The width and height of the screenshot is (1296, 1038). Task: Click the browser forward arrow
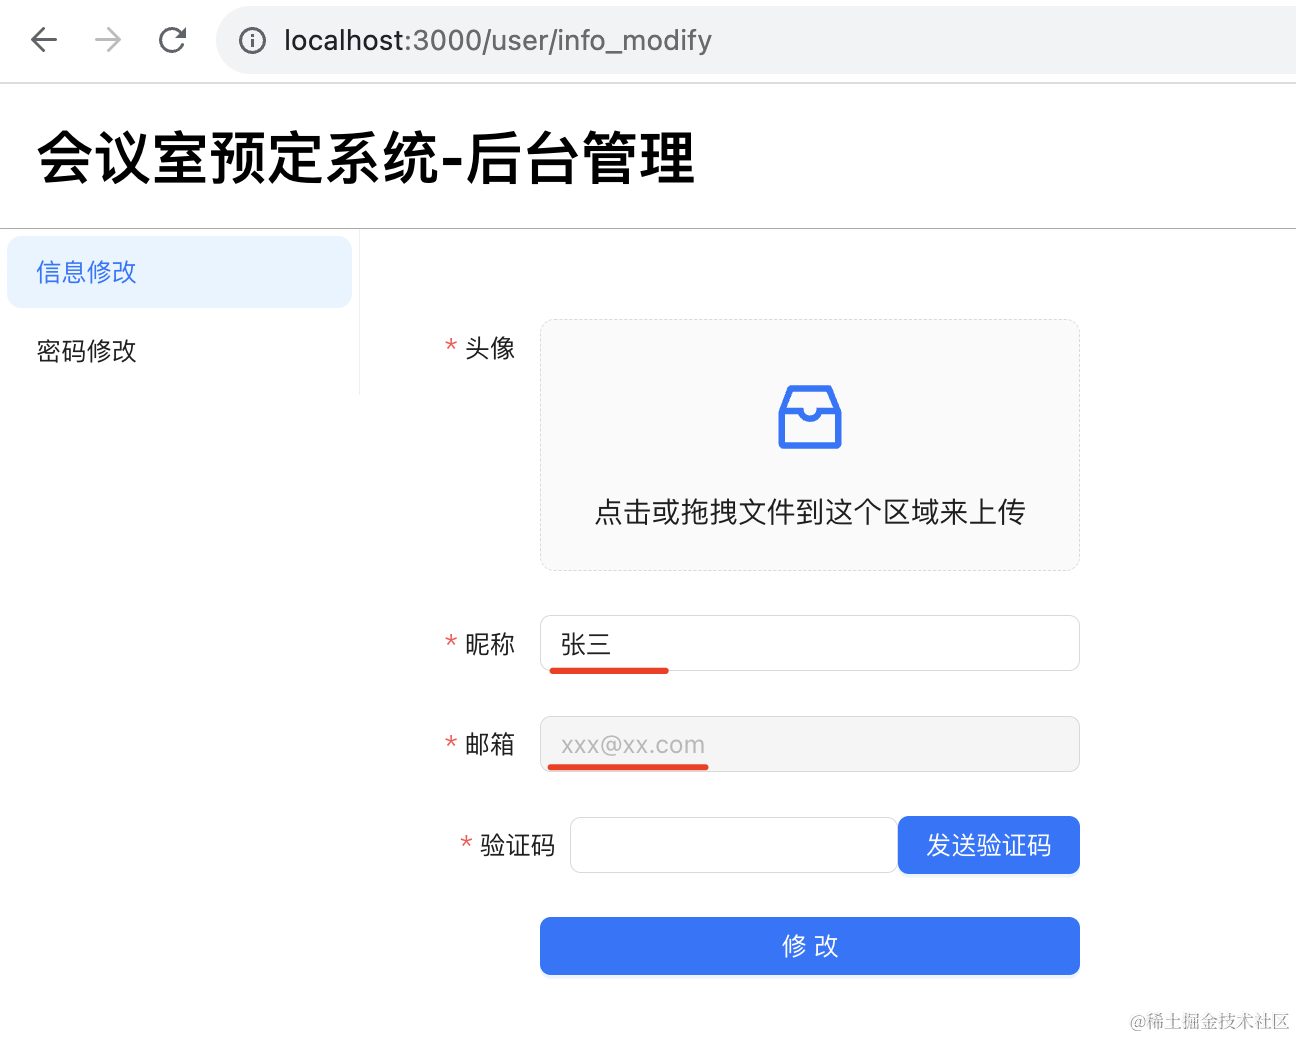pos(108,40)
